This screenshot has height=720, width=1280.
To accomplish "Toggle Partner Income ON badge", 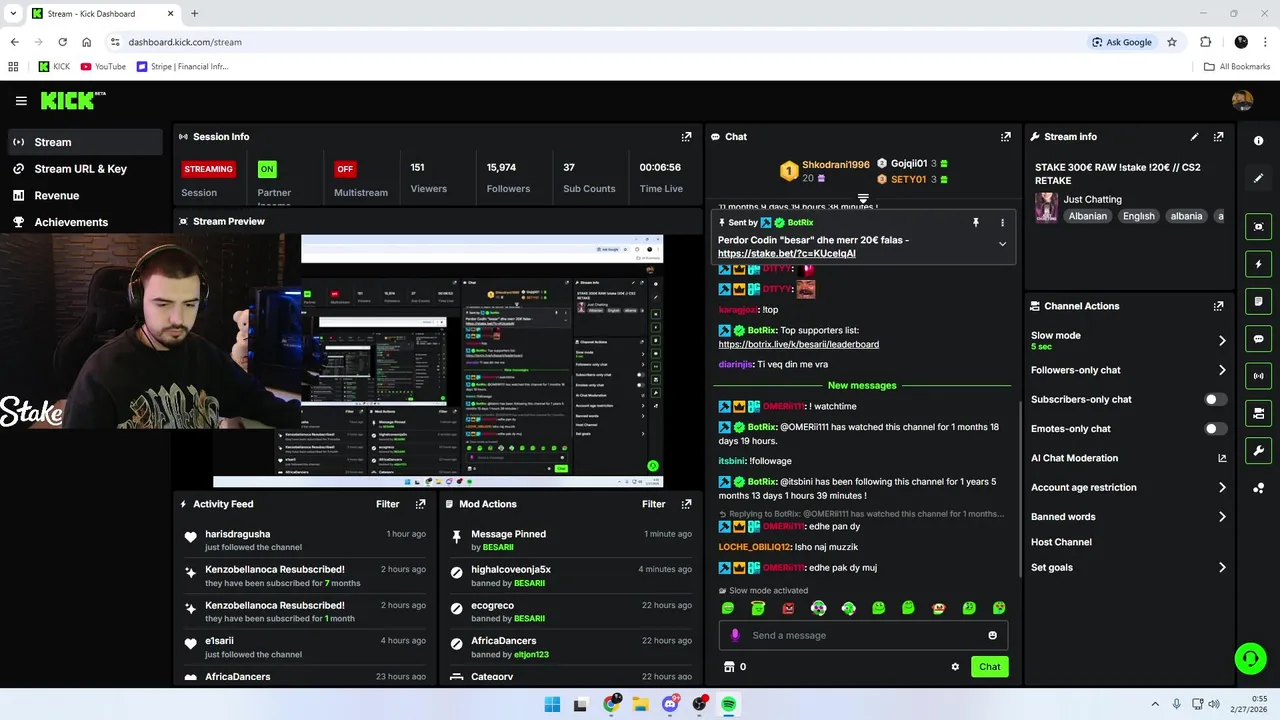I will [x=267, y=169].
